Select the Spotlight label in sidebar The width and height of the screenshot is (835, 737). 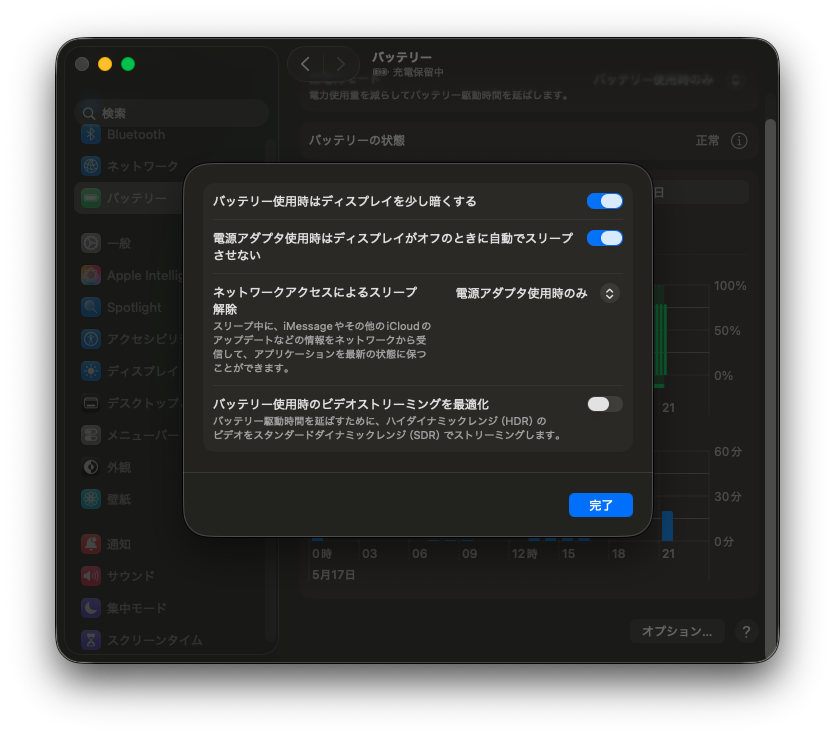click(x=134, y=307)
